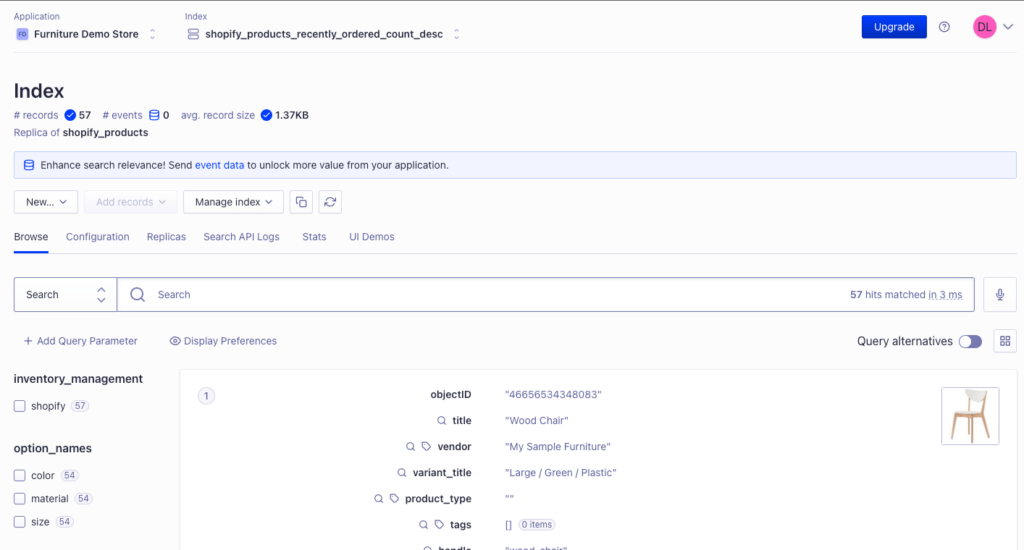
Task: Click the Wood Chair product thumbnail
Action: pos(970,416)
